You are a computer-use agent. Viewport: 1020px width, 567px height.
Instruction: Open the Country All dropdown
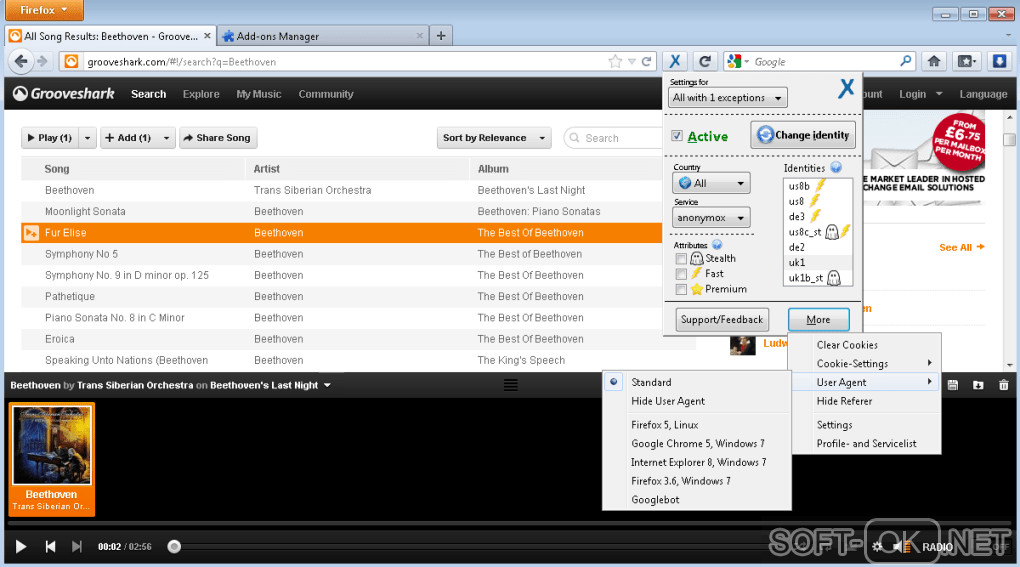point(710,183)
